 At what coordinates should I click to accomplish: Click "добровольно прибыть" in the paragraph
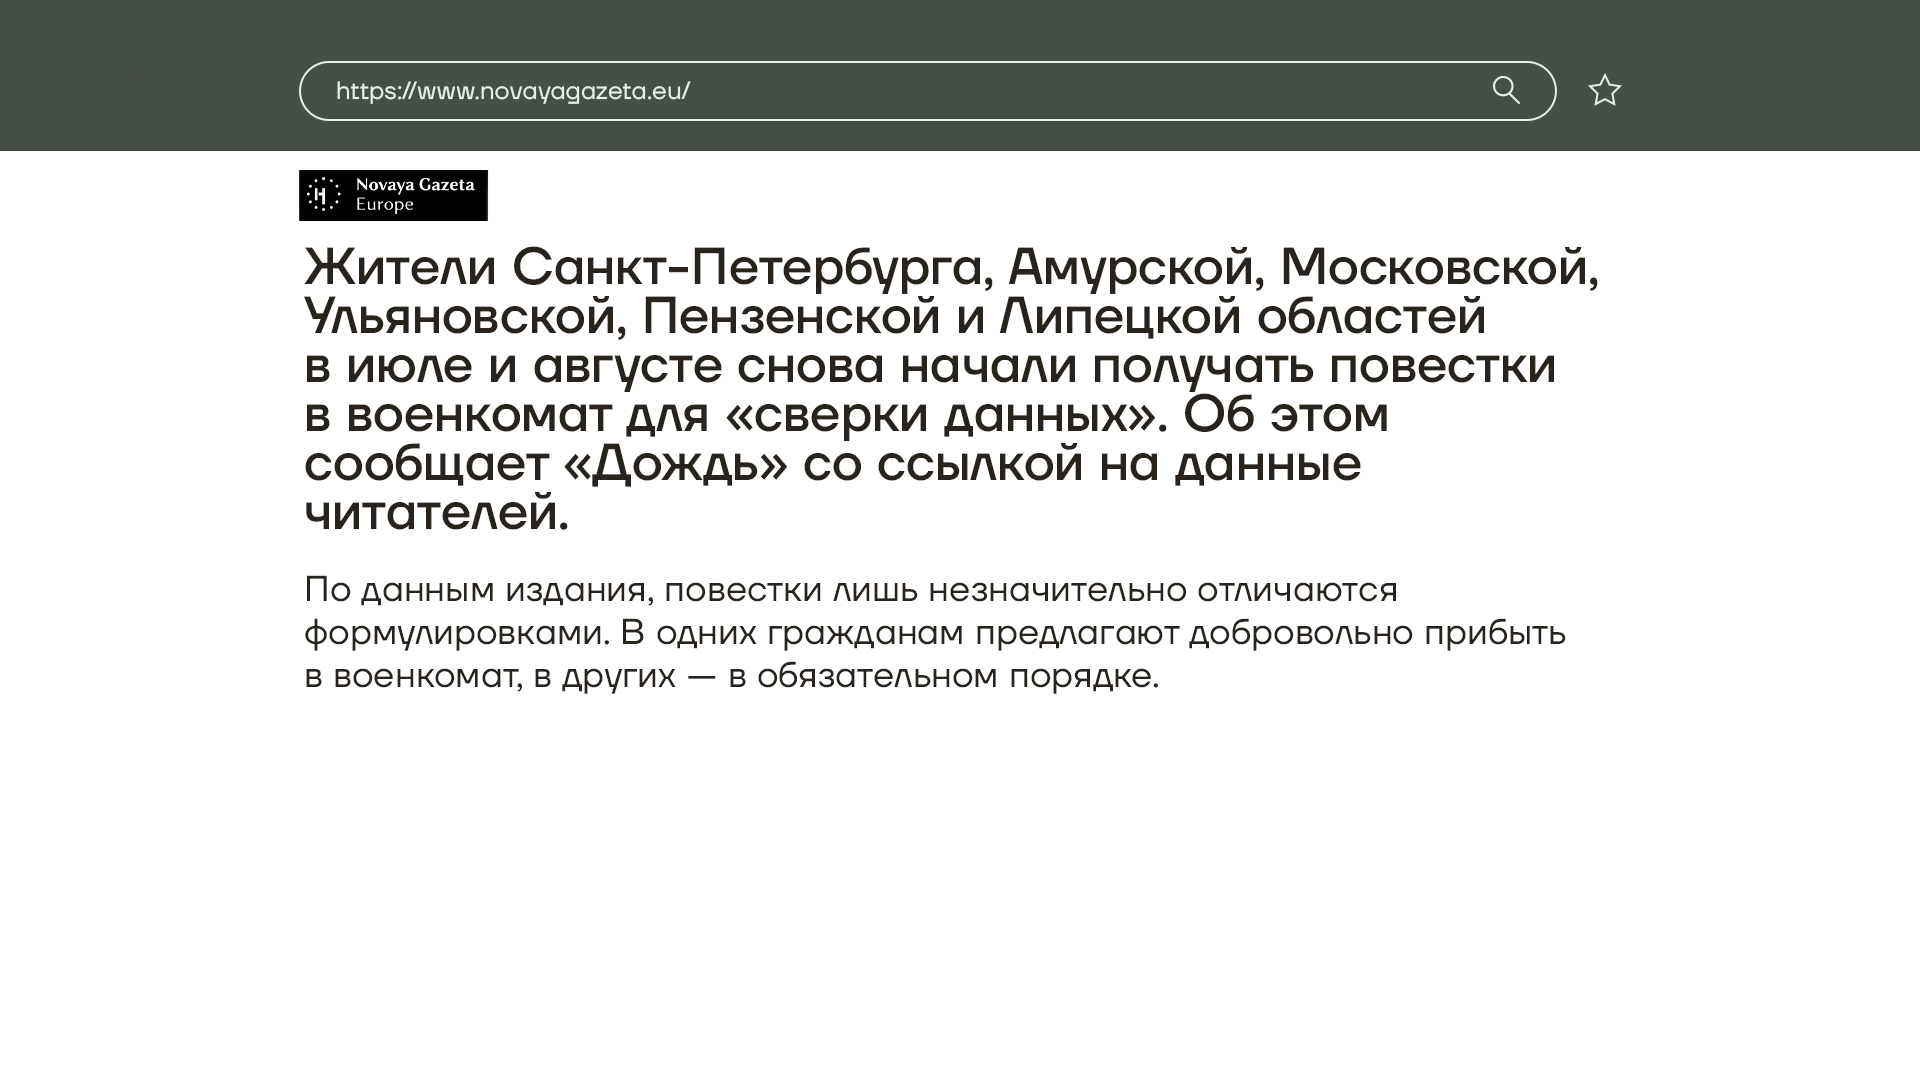tap(1377, 633)
